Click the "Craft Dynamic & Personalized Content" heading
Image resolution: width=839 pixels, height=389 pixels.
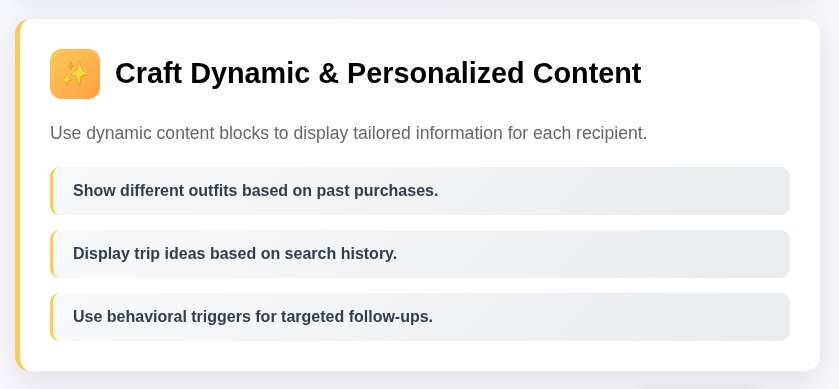pos(378,73)
